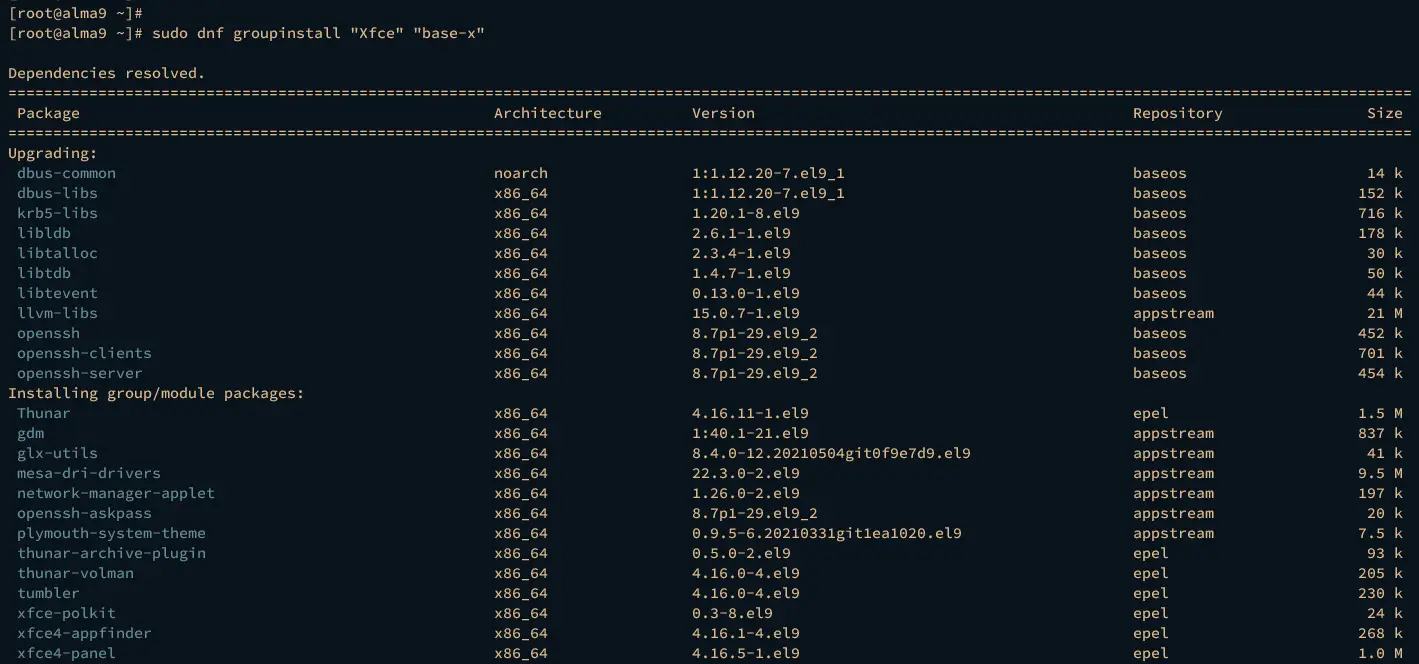Select the 'plymouth-system-theme' package name

pos(111,533)
